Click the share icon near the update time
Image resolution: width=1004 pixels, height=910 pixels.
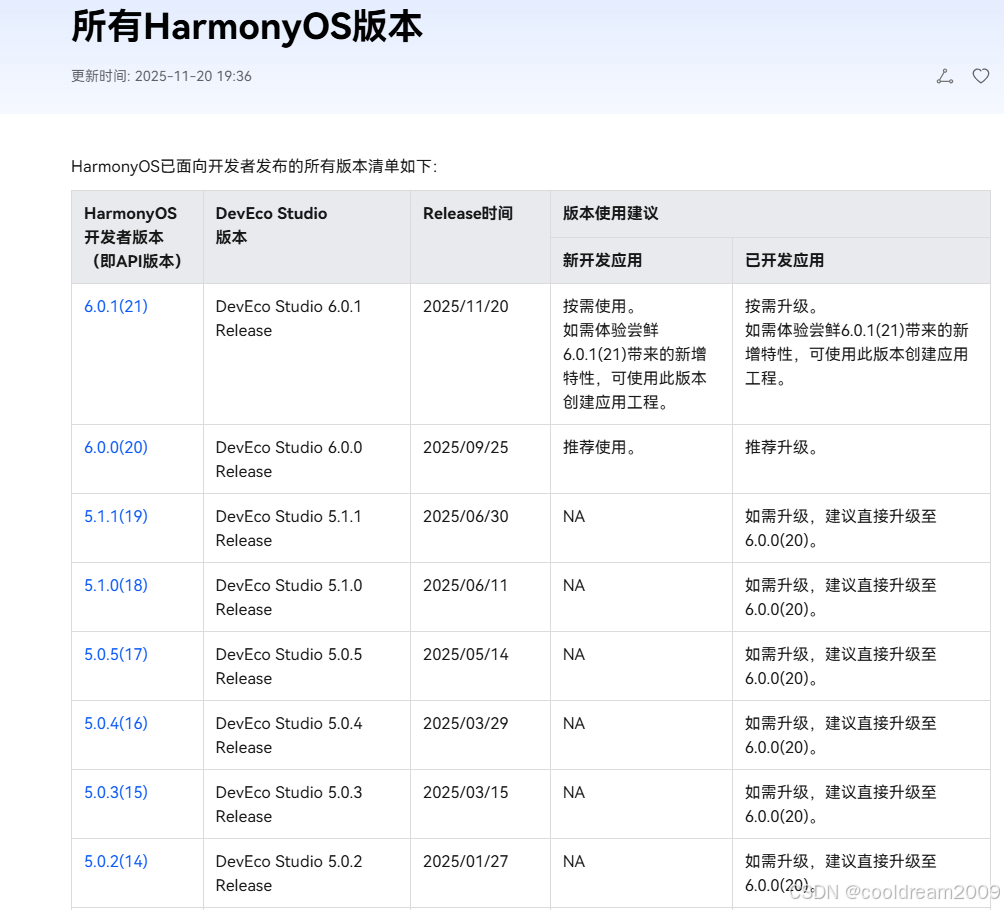click(x=944, y=76)
